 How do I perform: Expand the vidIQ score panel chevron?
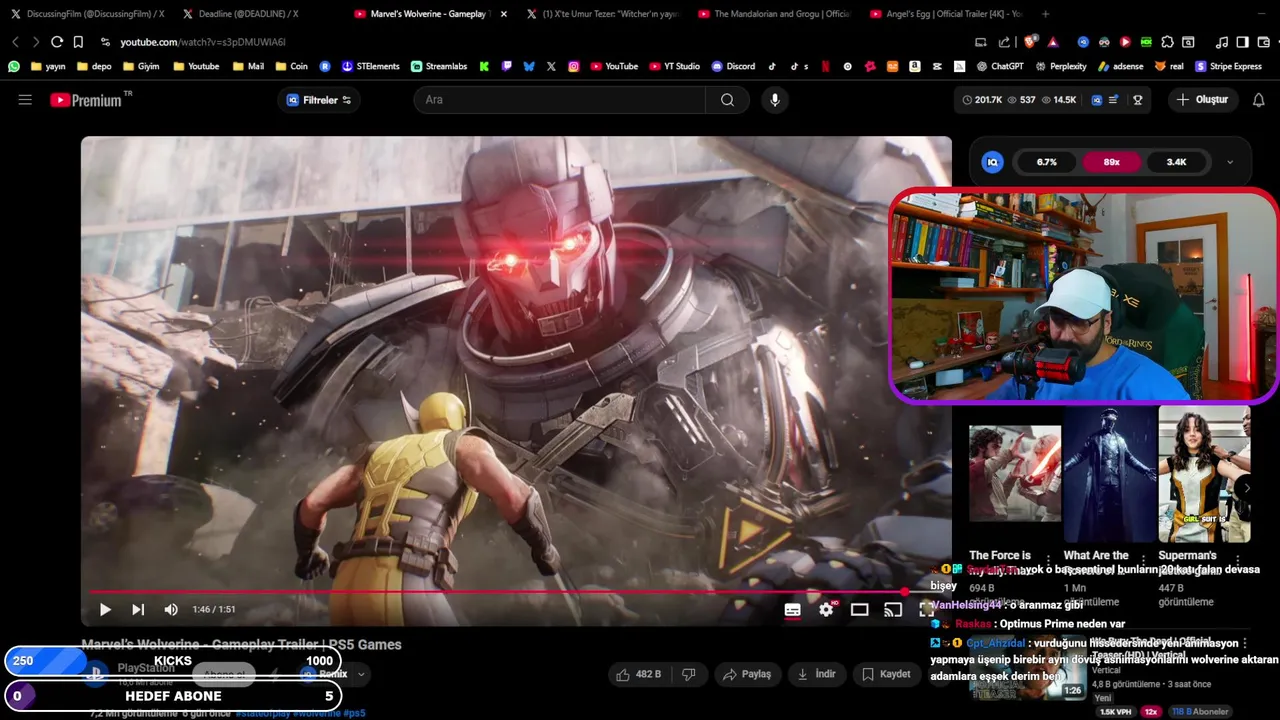(x=1229, y=162)
